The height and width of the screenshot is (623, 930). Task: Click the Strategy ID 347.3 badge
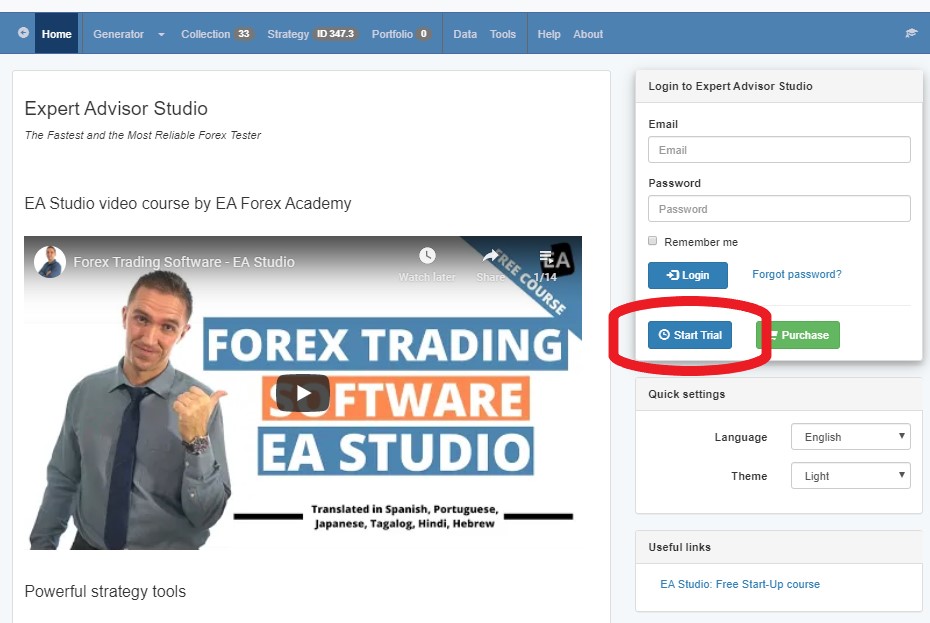pos(335,34)
